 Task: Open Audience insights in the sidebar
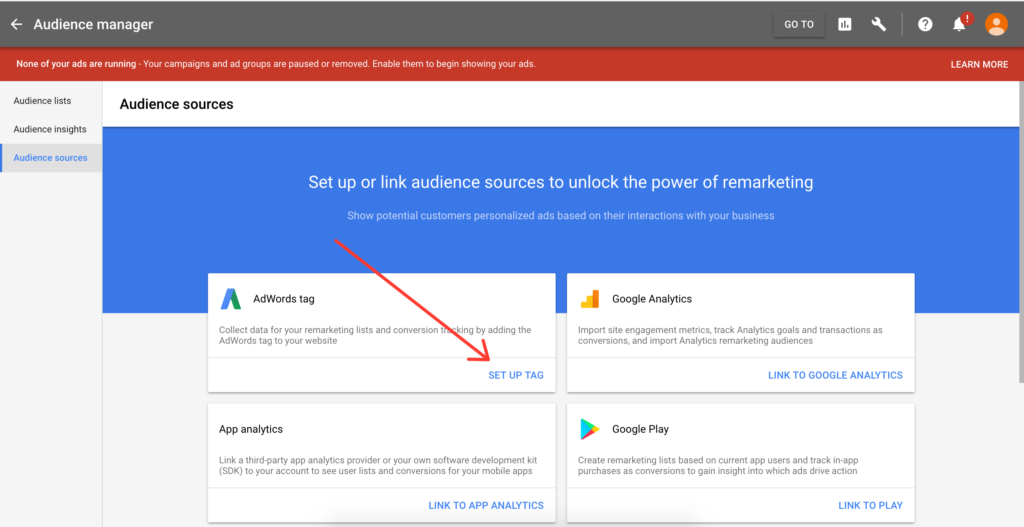[50, 129]
